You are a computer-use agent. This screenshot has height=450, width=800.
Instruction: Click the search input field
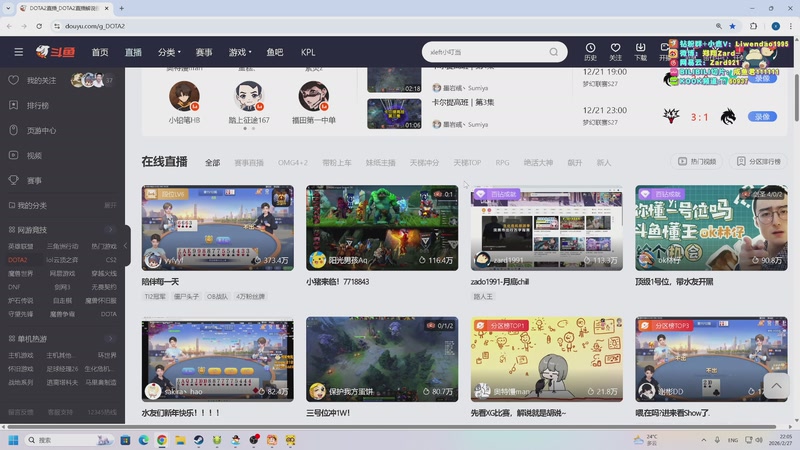[487, 52]
